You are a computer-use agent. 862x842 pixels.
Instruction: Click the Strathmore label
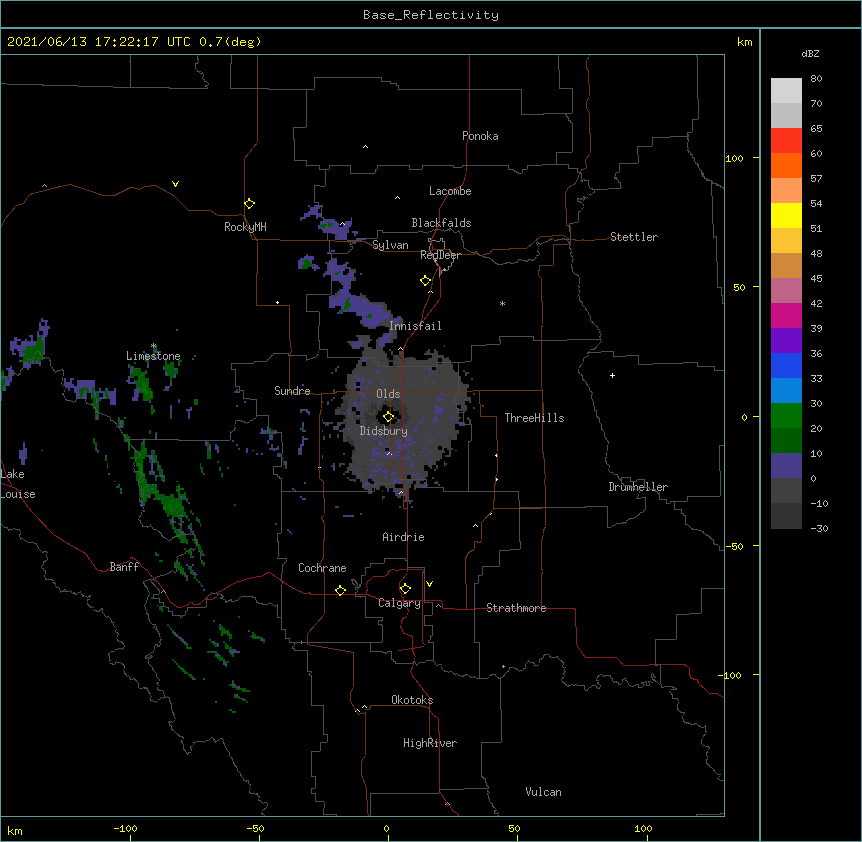click(516, 608)
